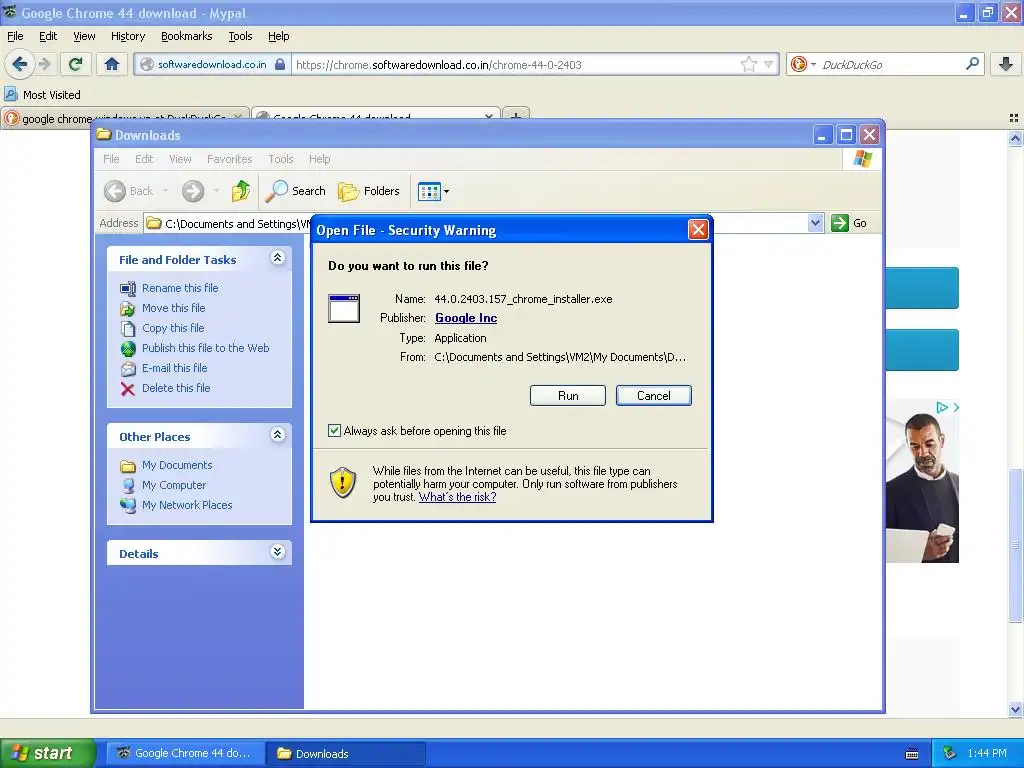Open the What's the risk? link

coord(457,497)
